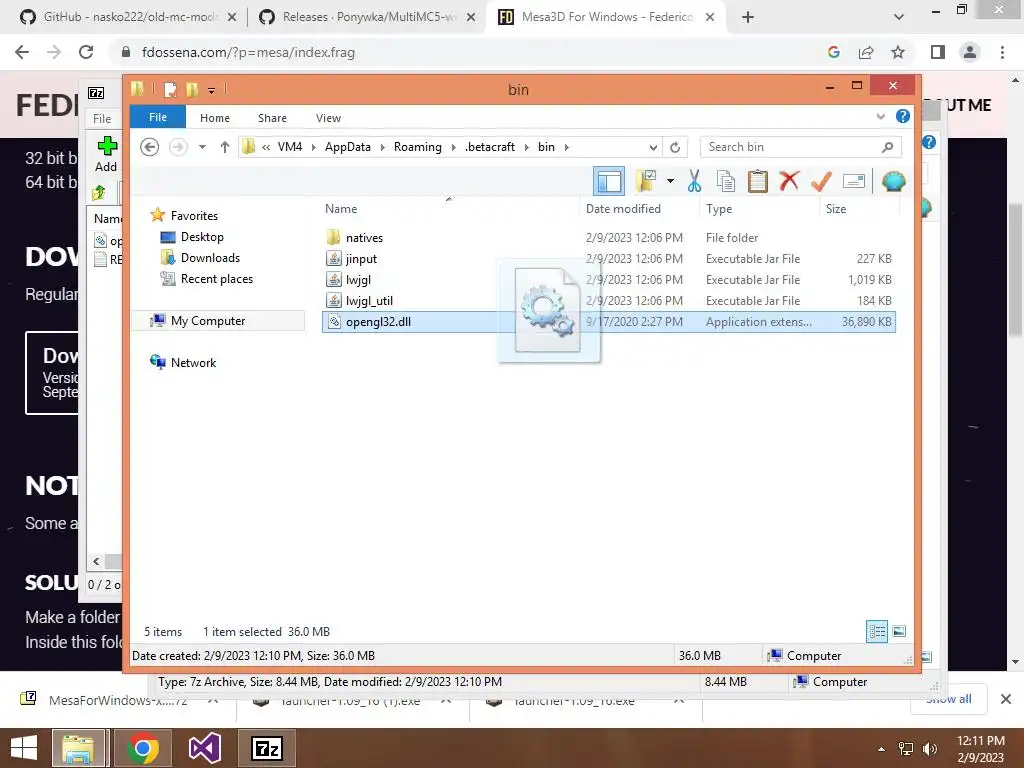Sort by Date modified column
This screenshot has width=1024, height=768.
623,209
